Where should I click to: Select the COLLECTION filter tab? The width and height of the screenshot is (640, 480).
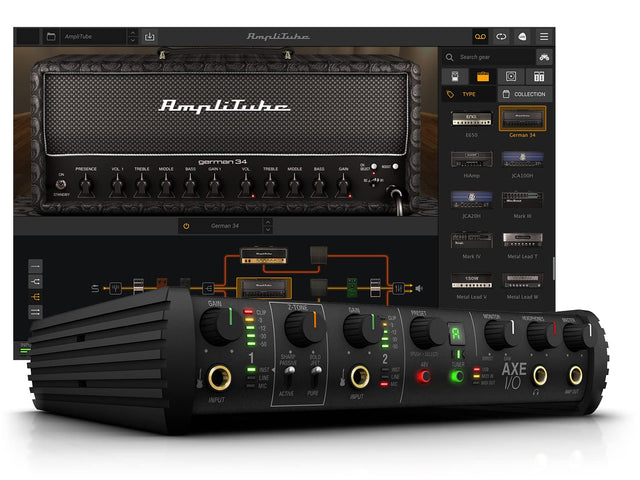tap(525, 94)
